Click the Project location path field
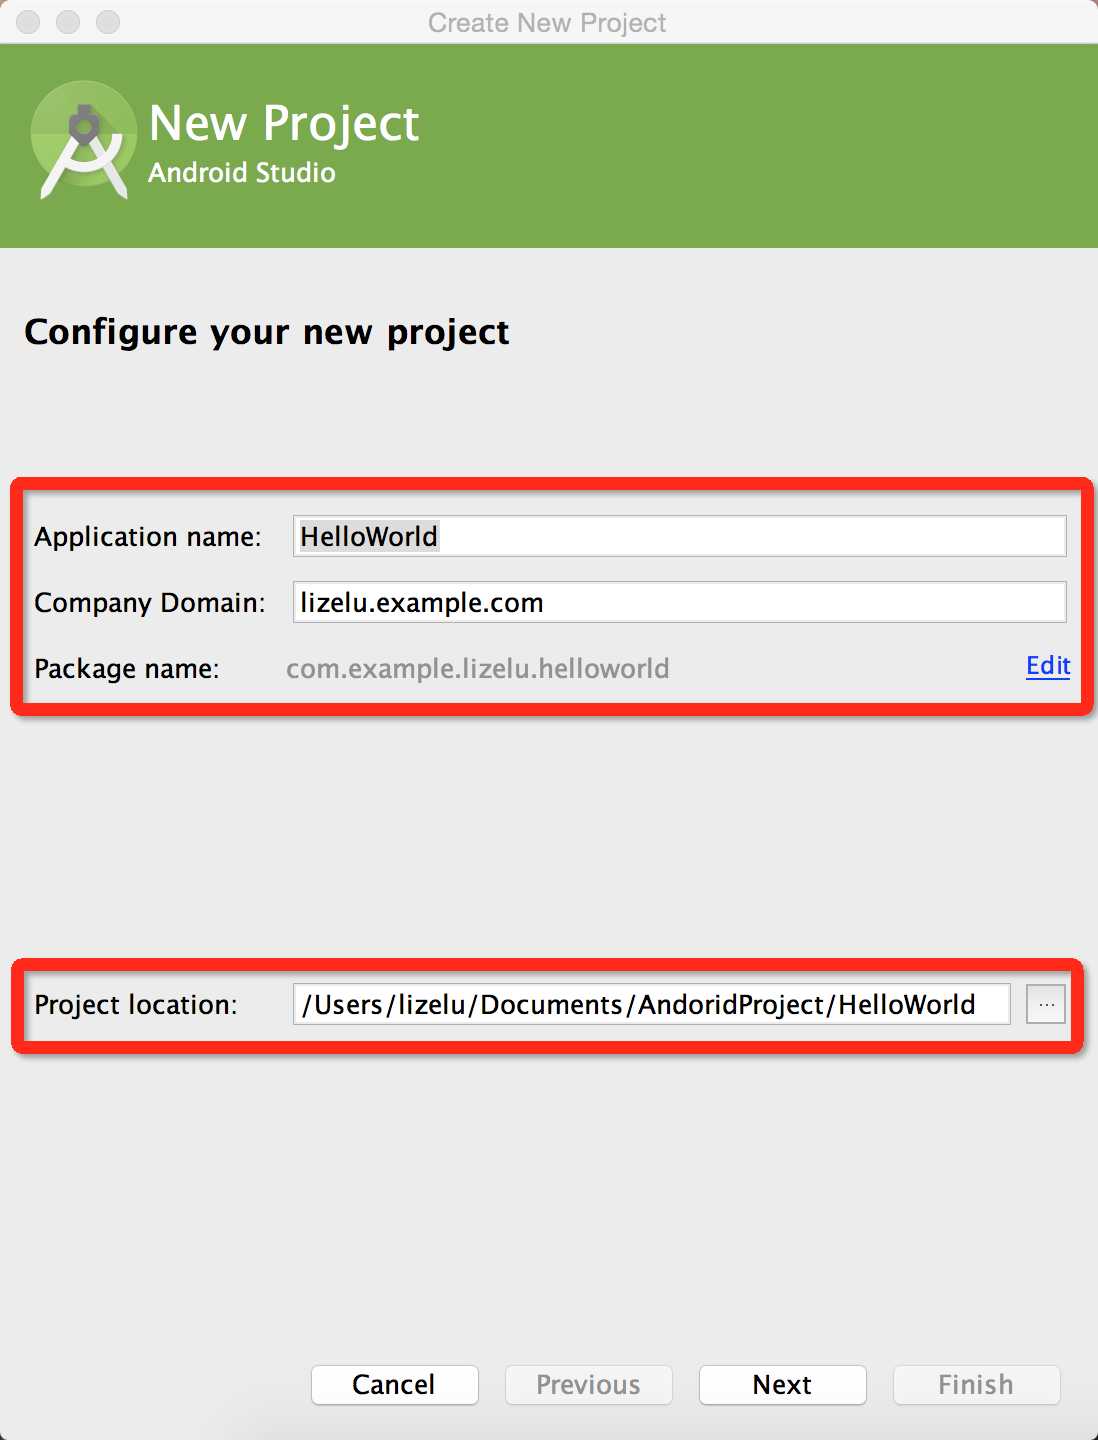 (x=651, y=1004)
